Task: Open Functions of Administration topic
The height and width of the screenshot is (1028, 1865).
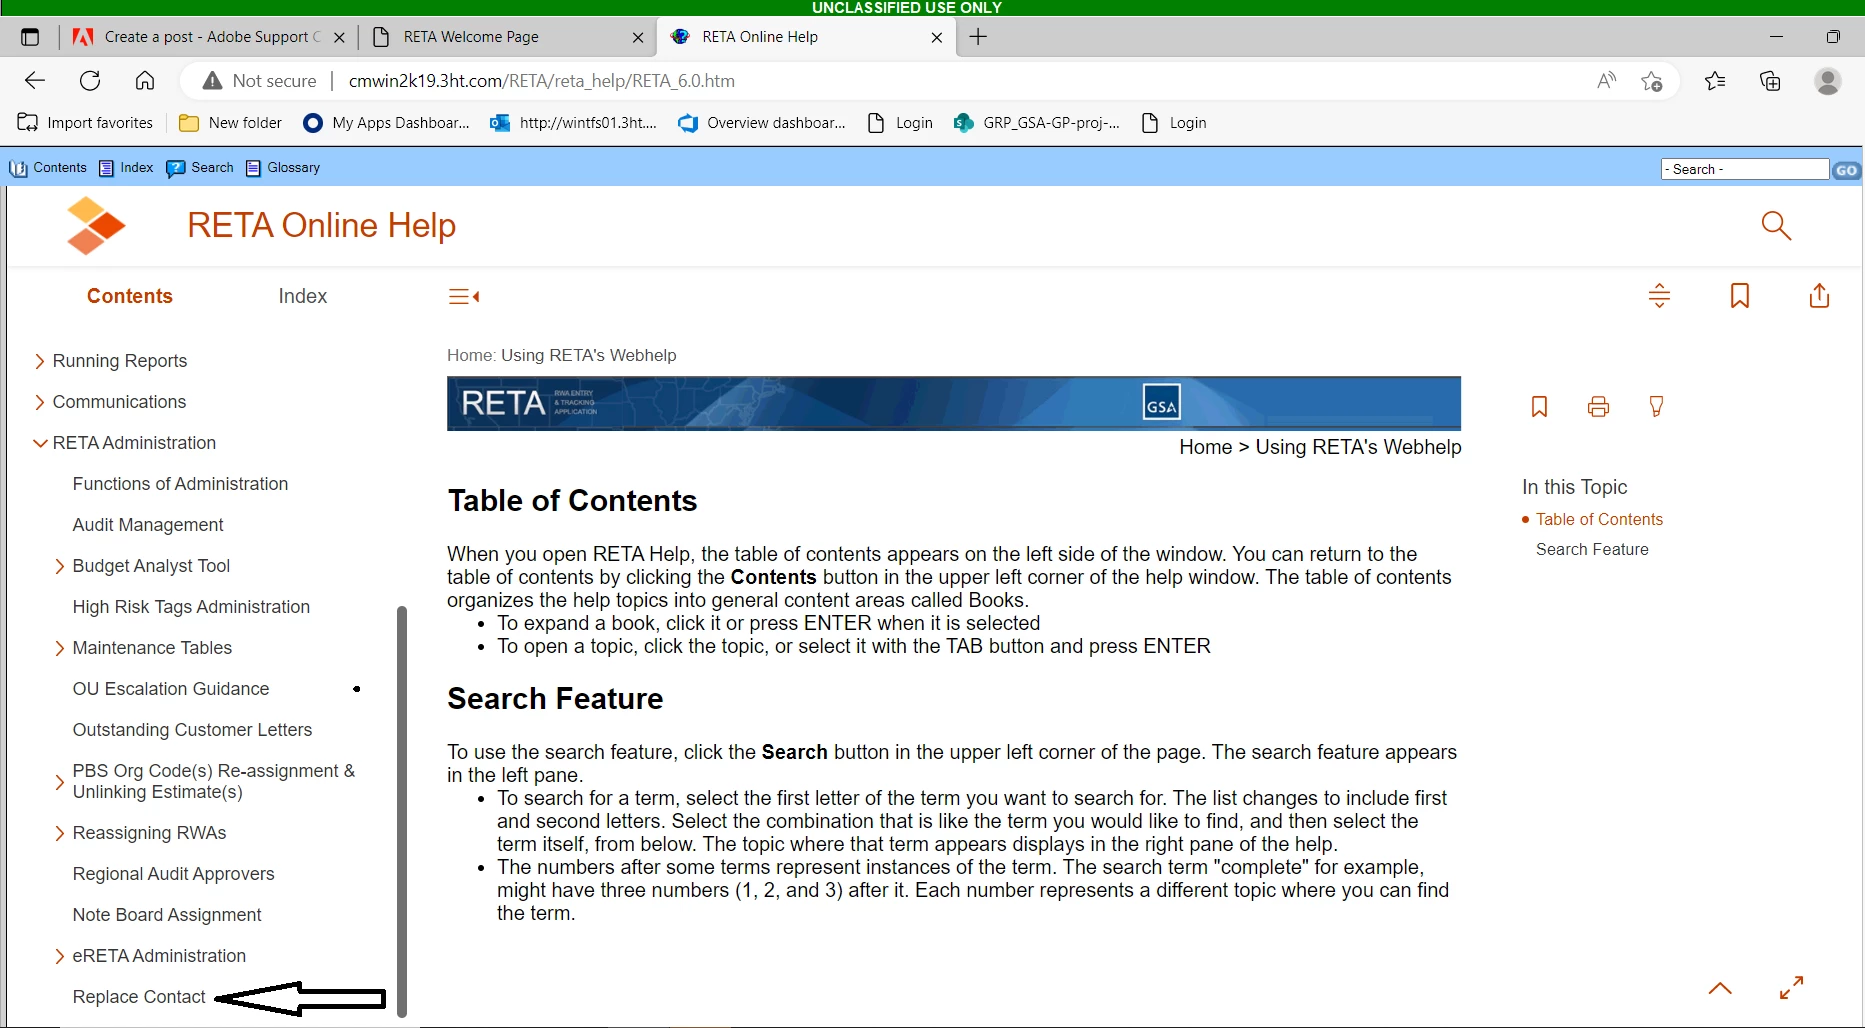Action: point(180,484)
